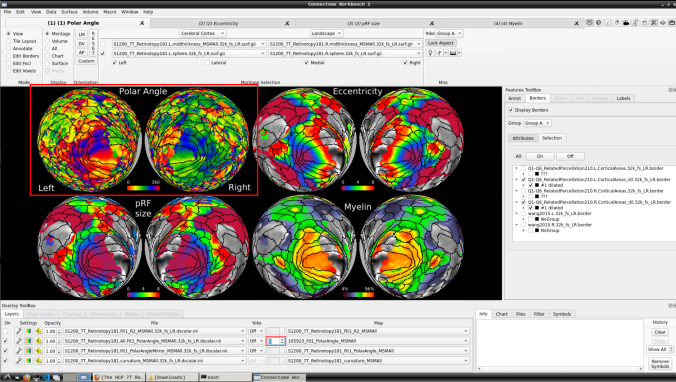
Task: Uncheck the first '#1 dilated' border checkbox
Action: point(531,185)
